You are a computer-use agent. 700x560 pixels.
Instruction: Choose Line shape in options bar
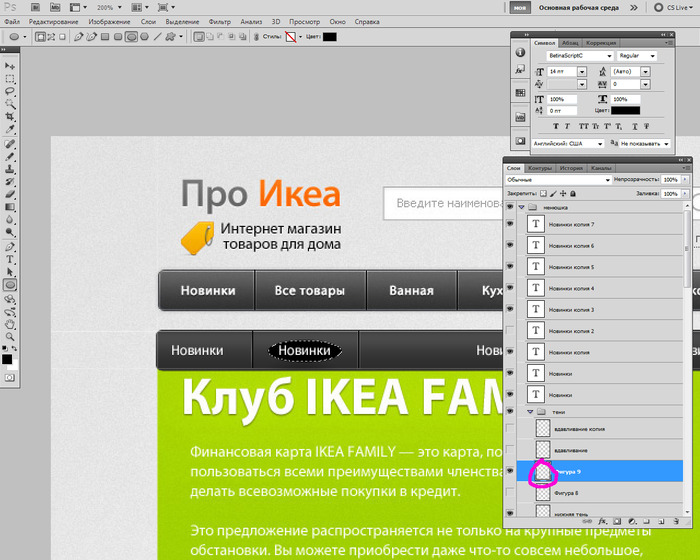tap(157, 37)
